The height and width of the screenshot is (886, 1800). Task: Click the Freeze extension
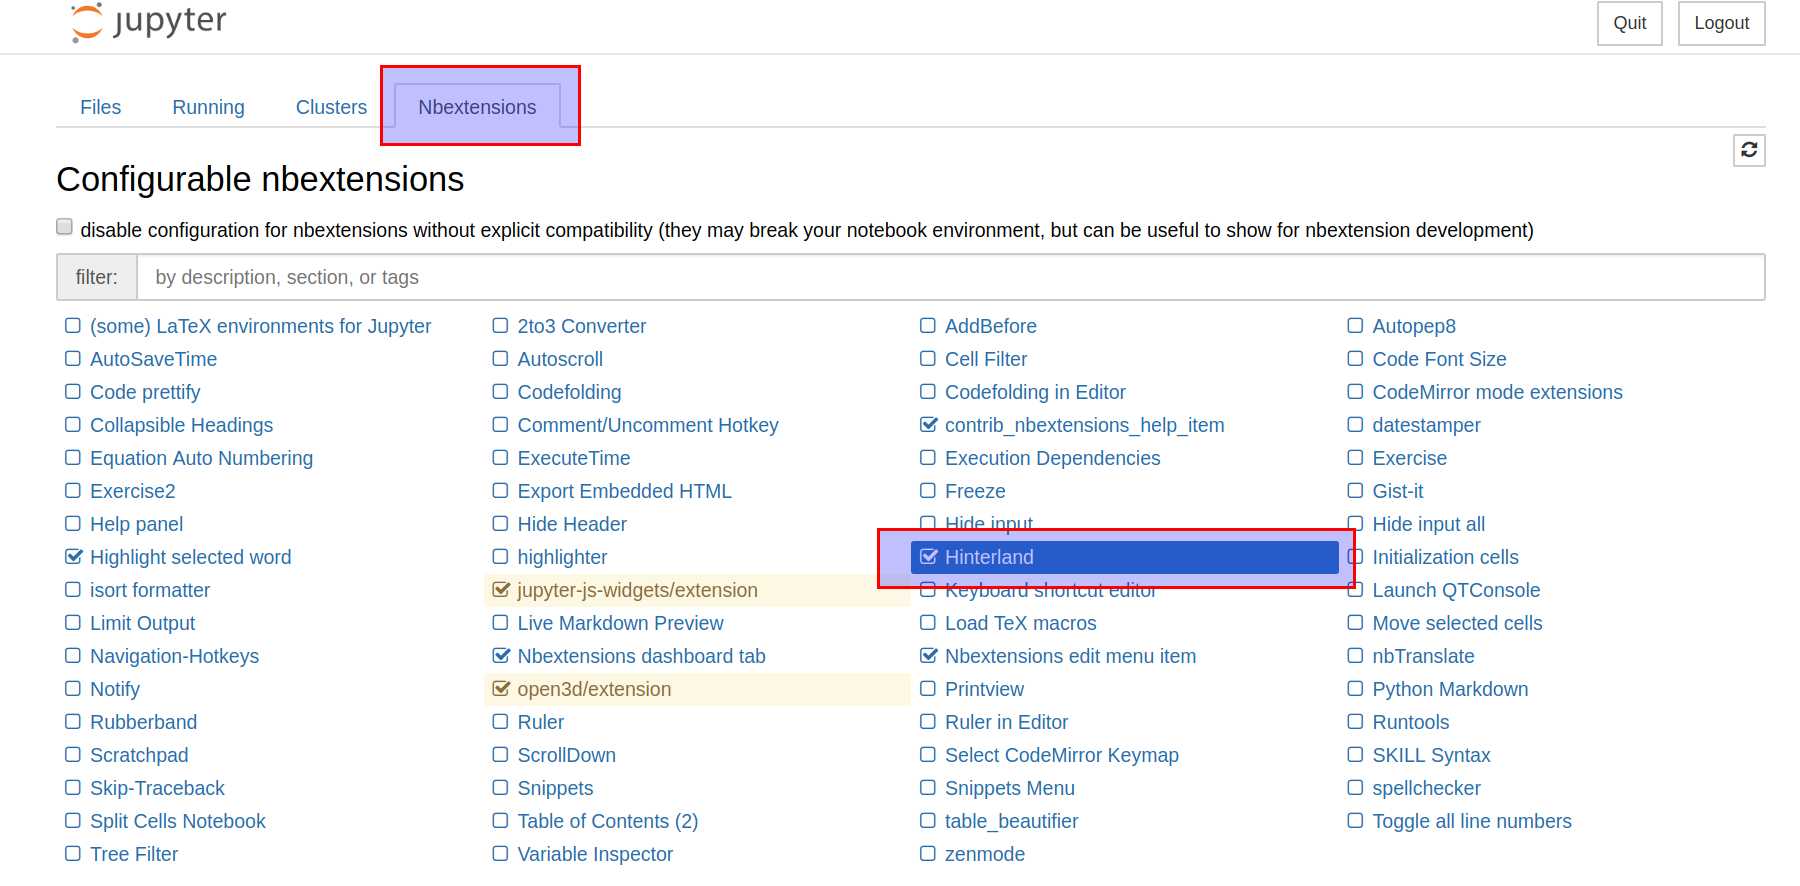(x=975, y=491)
